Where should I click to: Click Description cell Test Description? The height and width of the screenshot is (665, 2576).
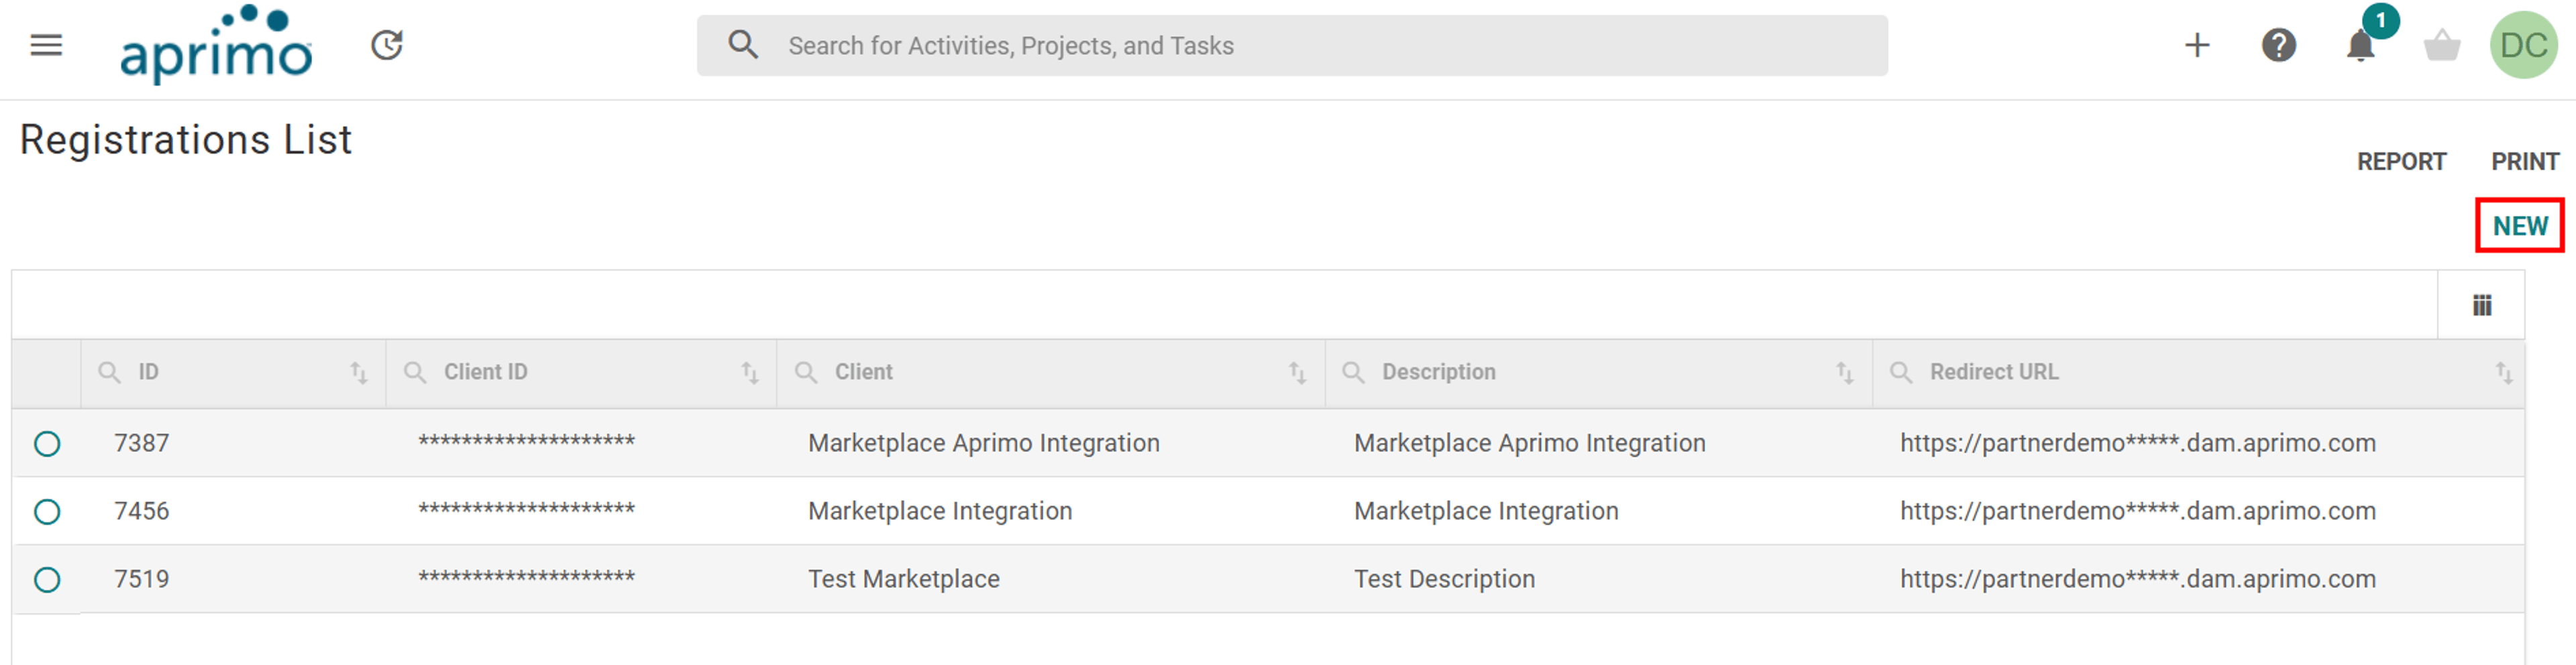(x=1444, y=579)
